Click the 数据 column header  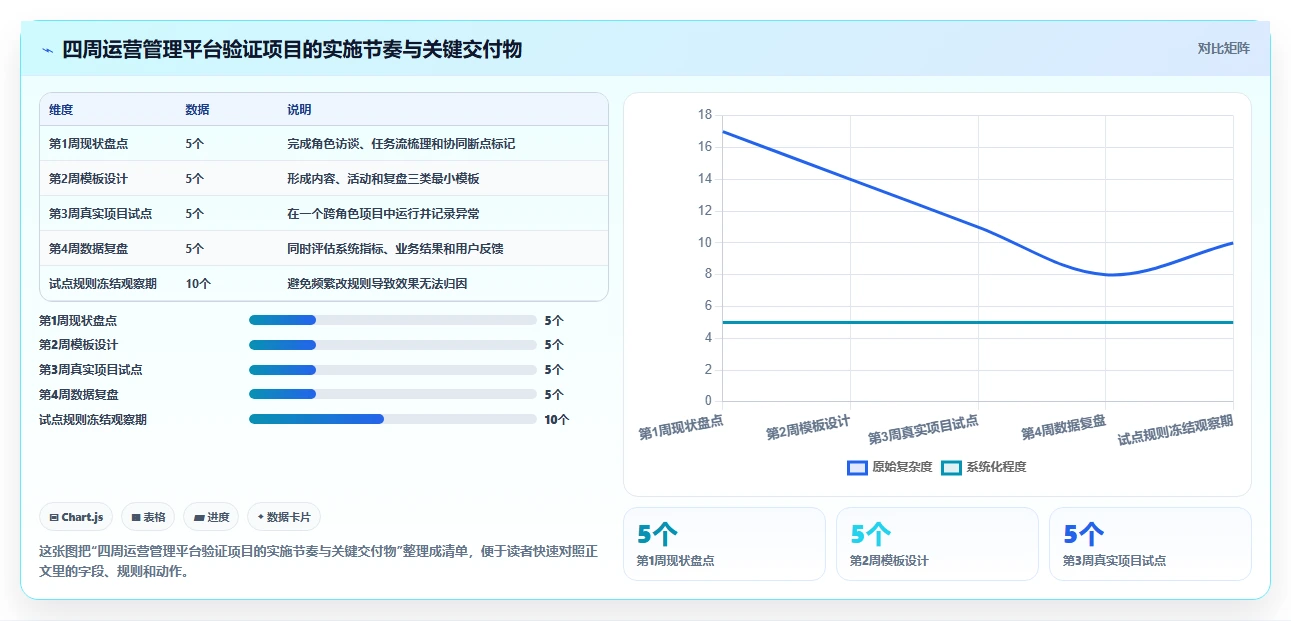click(x=197, y=109)
